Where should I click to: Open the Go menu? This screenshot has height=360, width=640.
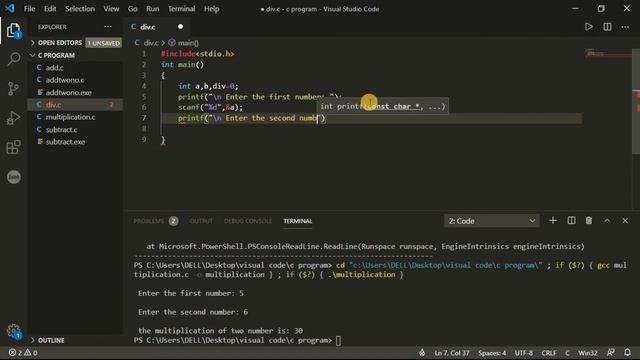[x=133, y=9]
